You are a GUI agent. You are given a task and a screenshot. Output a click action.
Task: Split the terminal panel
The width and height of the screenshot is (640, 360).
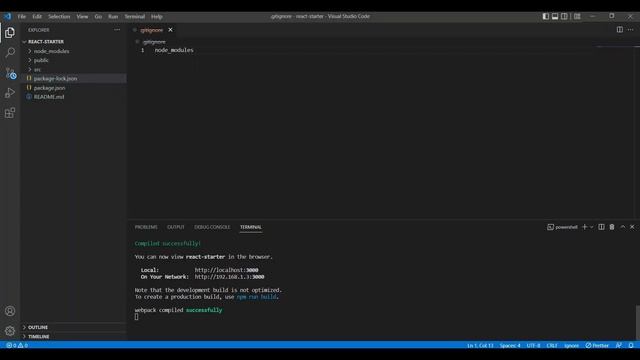[x=601, y=227]
